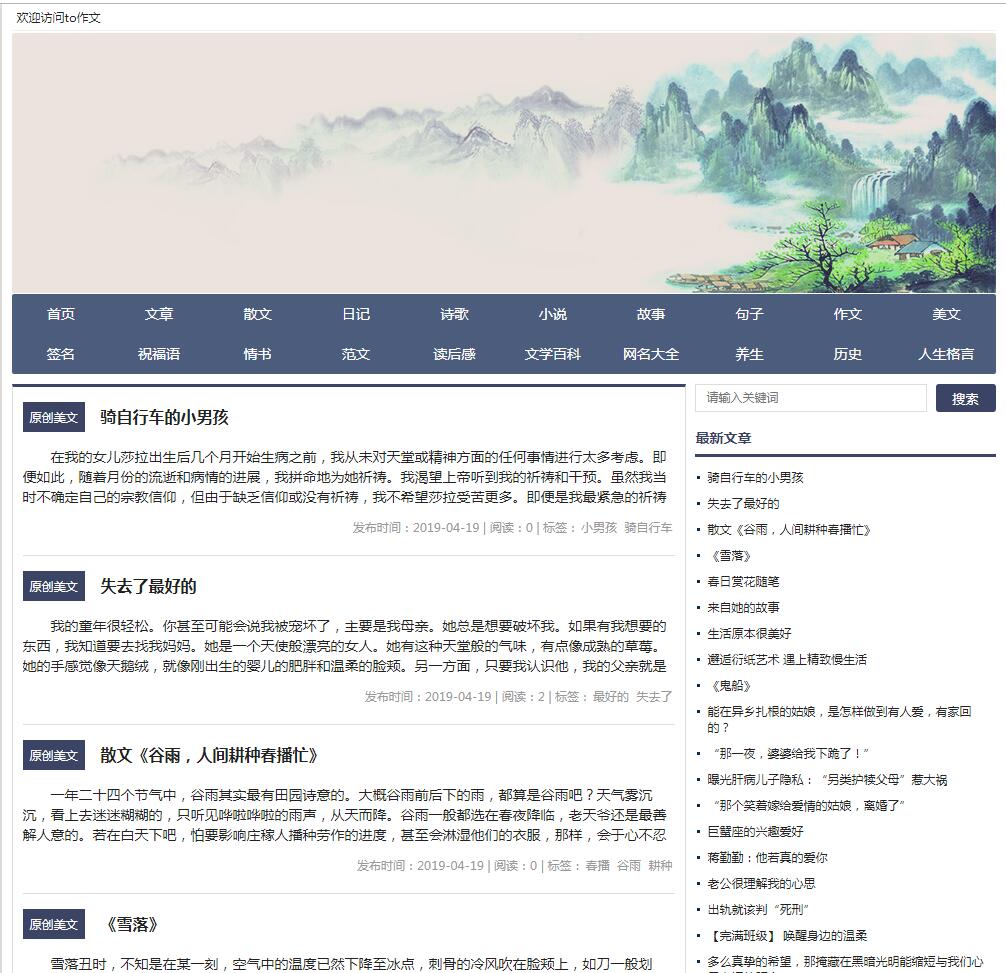Viewport: 1006px width, 973px height.
Task: Click the 欢迎访问to作文 header text
Action: point(58,18)
